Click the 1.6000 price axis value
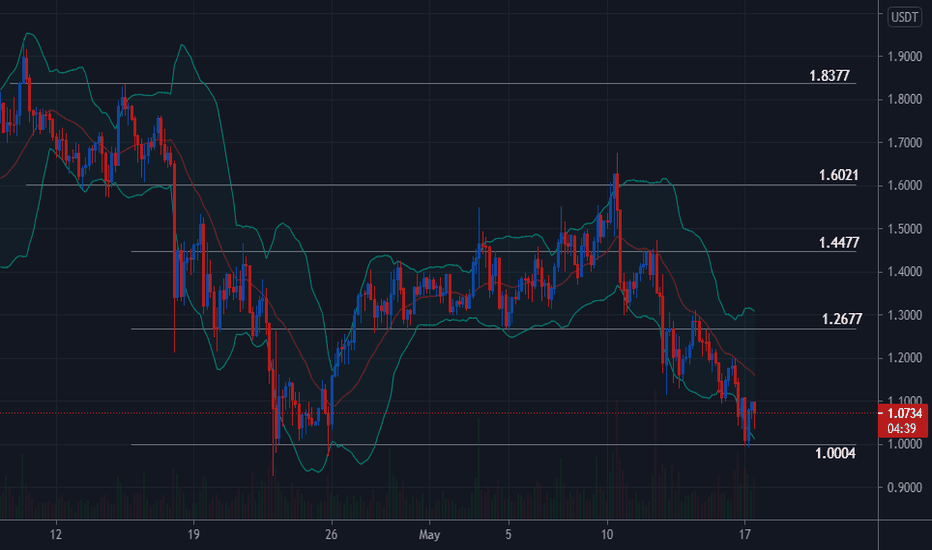 click(x=904, y=186)
